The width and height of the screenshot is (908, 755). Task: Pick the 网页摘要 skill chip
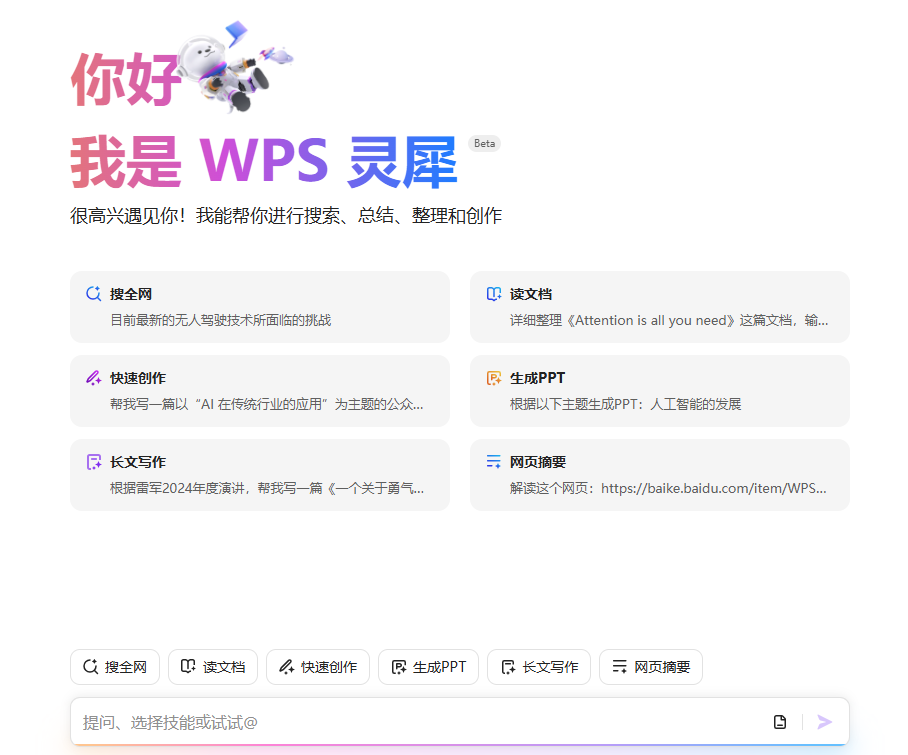click(x=651, y=667)
